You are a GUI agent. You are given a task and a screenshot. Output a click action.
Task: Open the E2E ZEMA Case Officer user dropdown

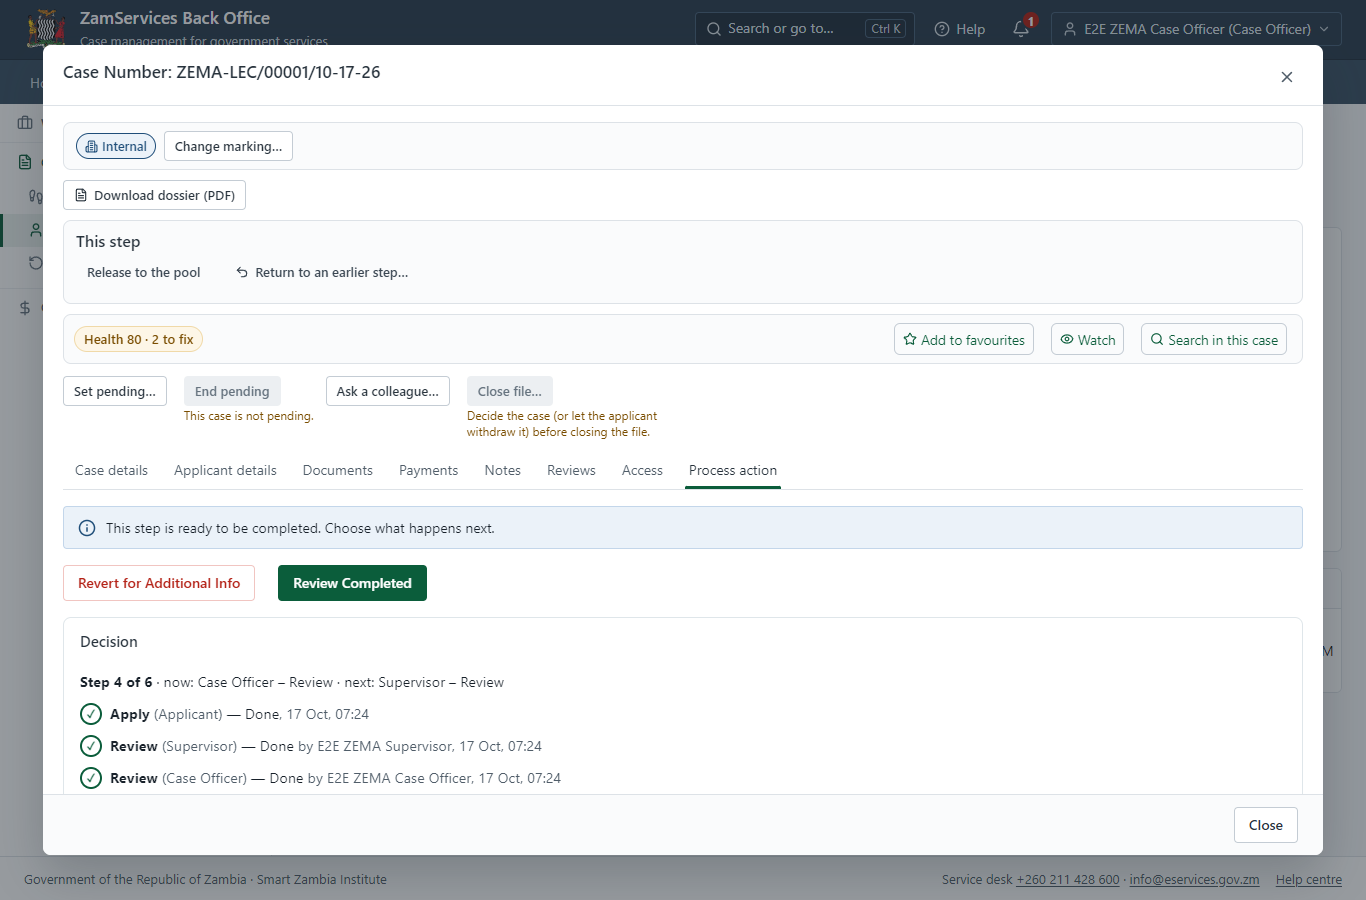coord(1196,29)
